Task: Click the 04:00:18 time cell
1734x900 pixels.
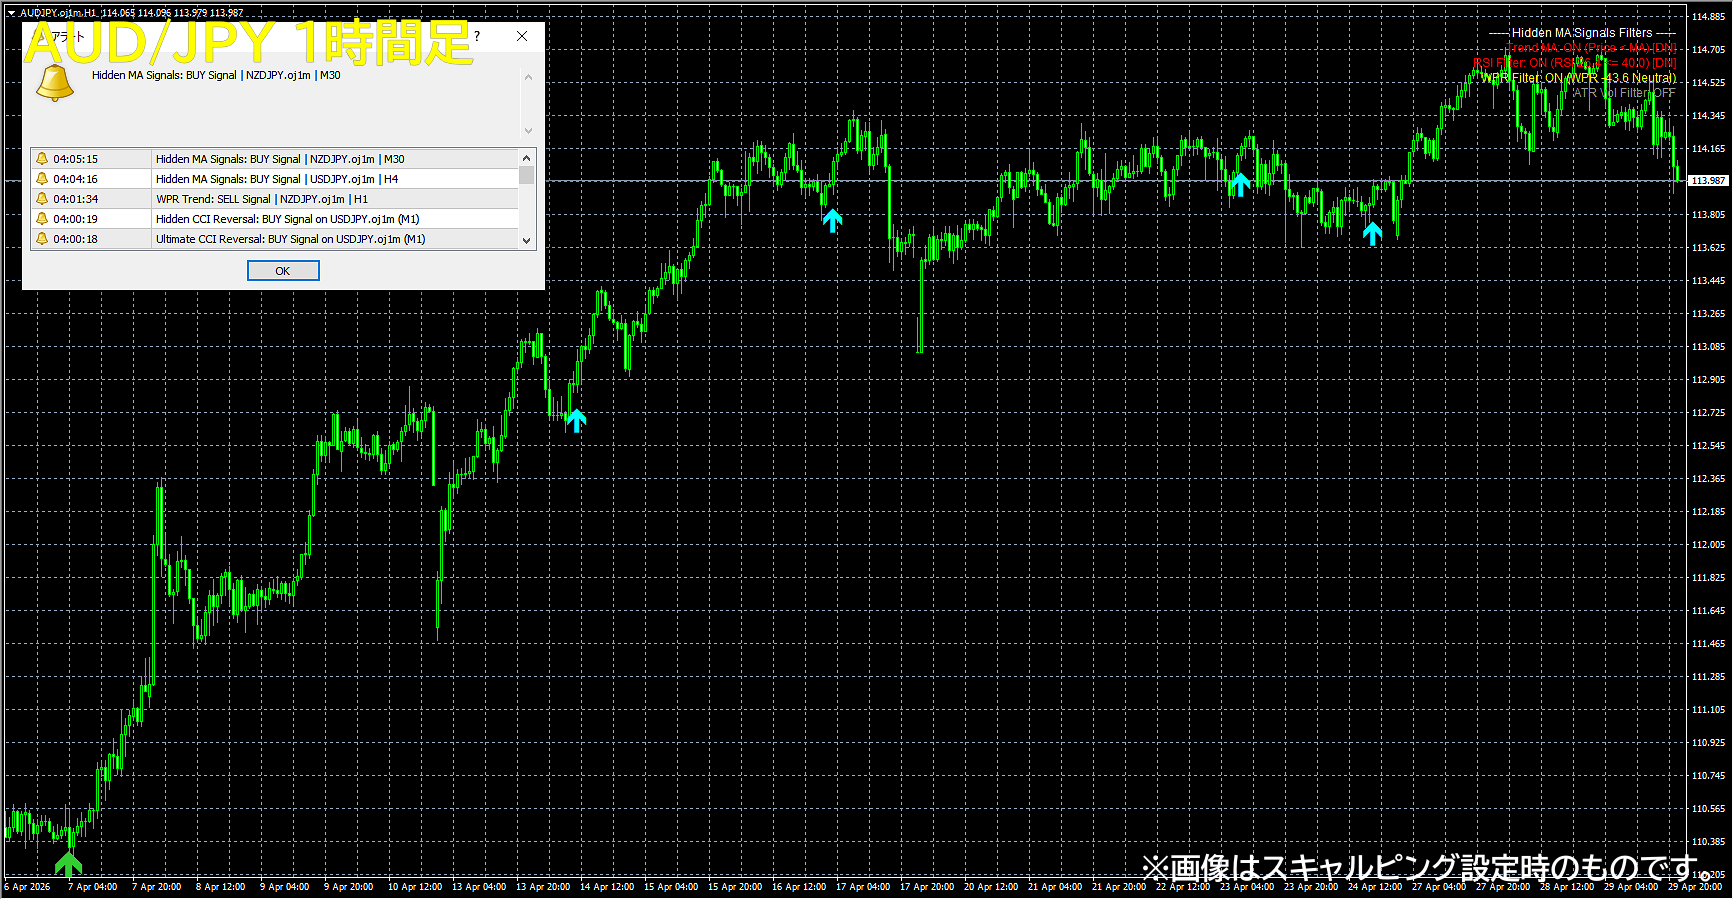Action: [76, 239]
